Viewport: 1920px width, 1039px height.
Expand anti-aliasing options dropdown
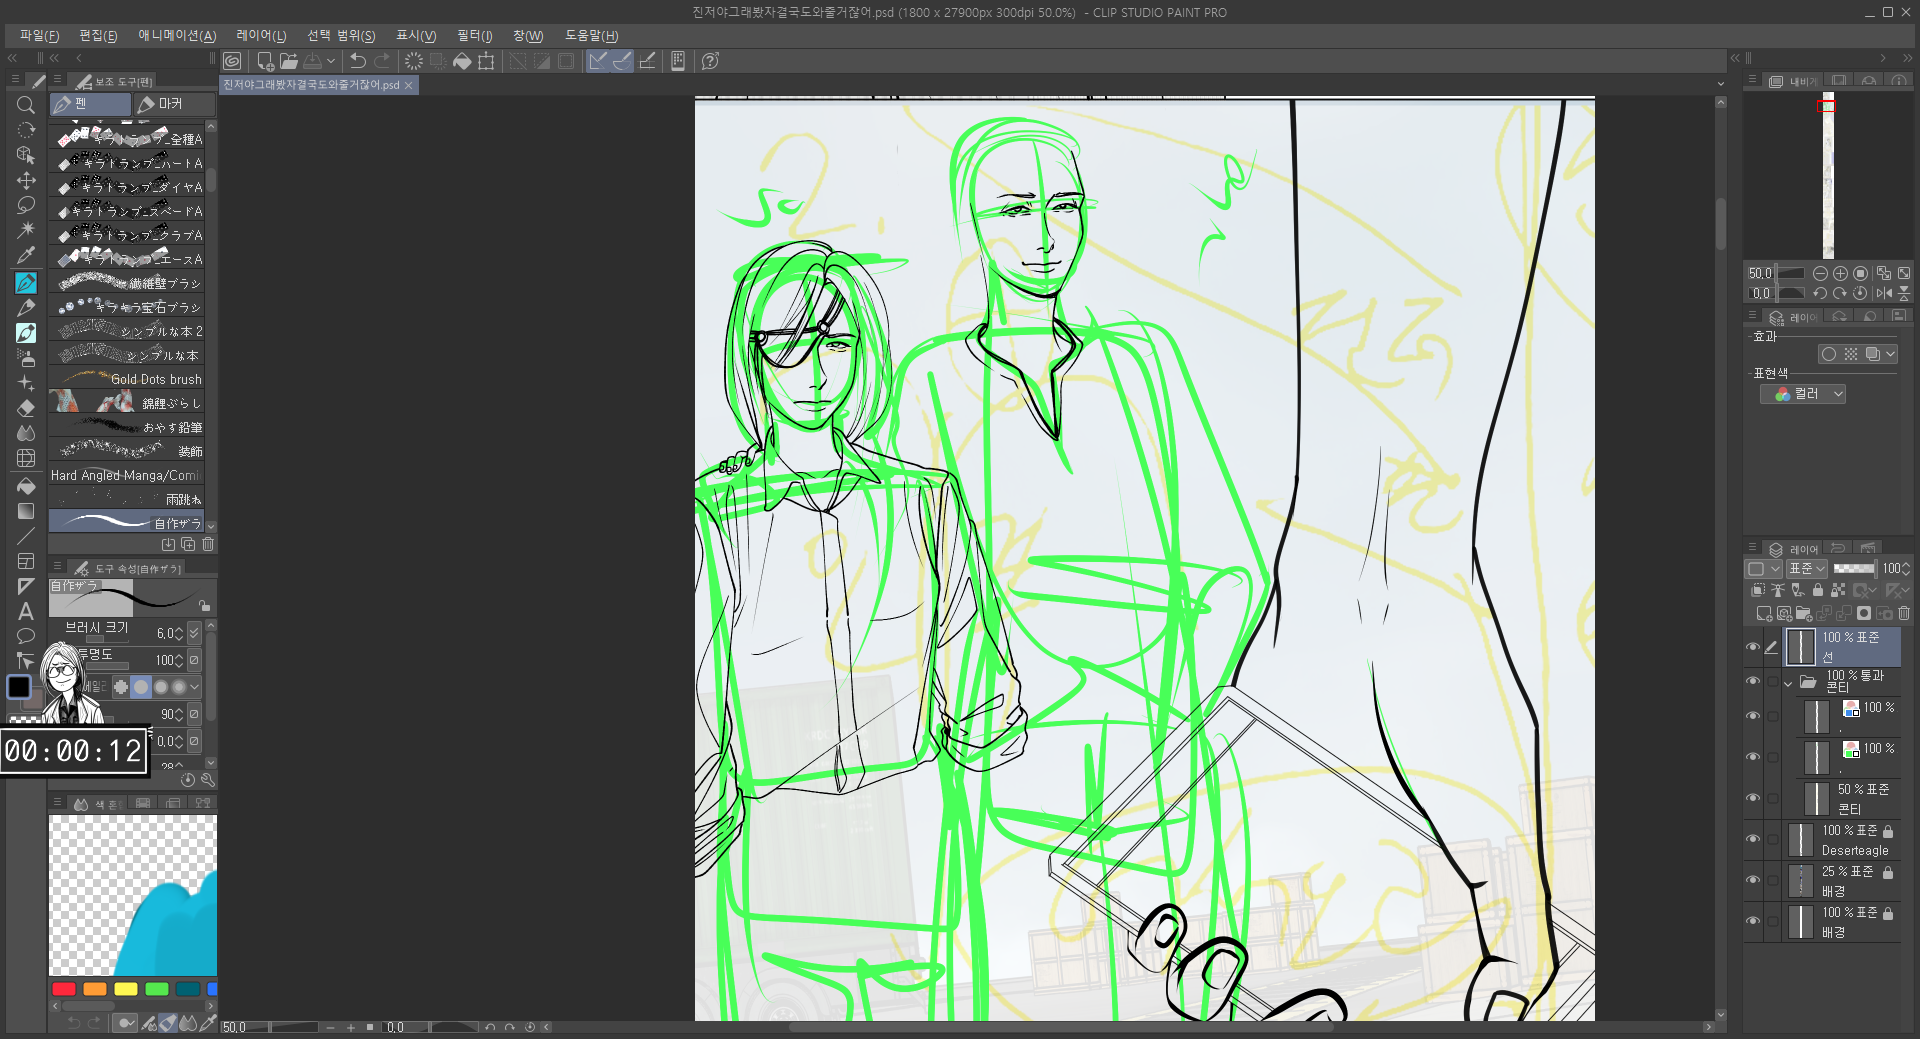coord(194,687)
